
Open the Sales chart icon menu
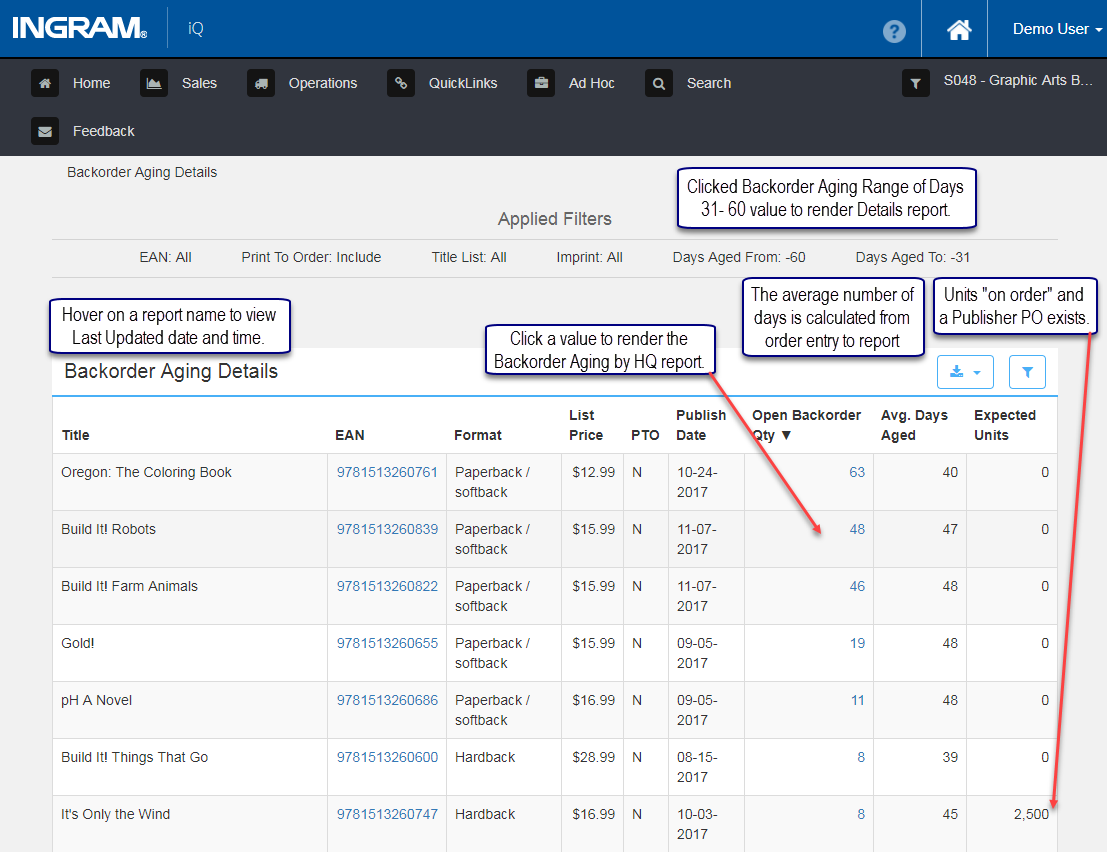click(154, 83)
